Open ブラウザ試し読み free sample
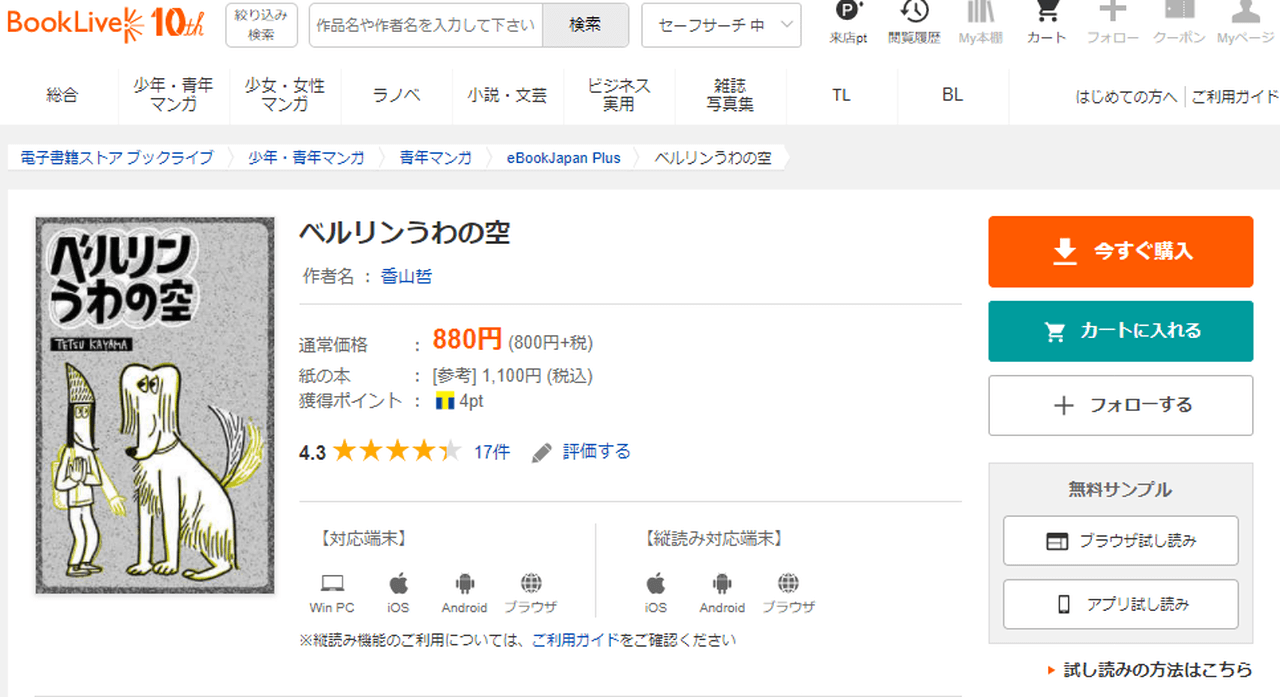This screenshot has width=1280, height=697. [x=1120, y=541]
